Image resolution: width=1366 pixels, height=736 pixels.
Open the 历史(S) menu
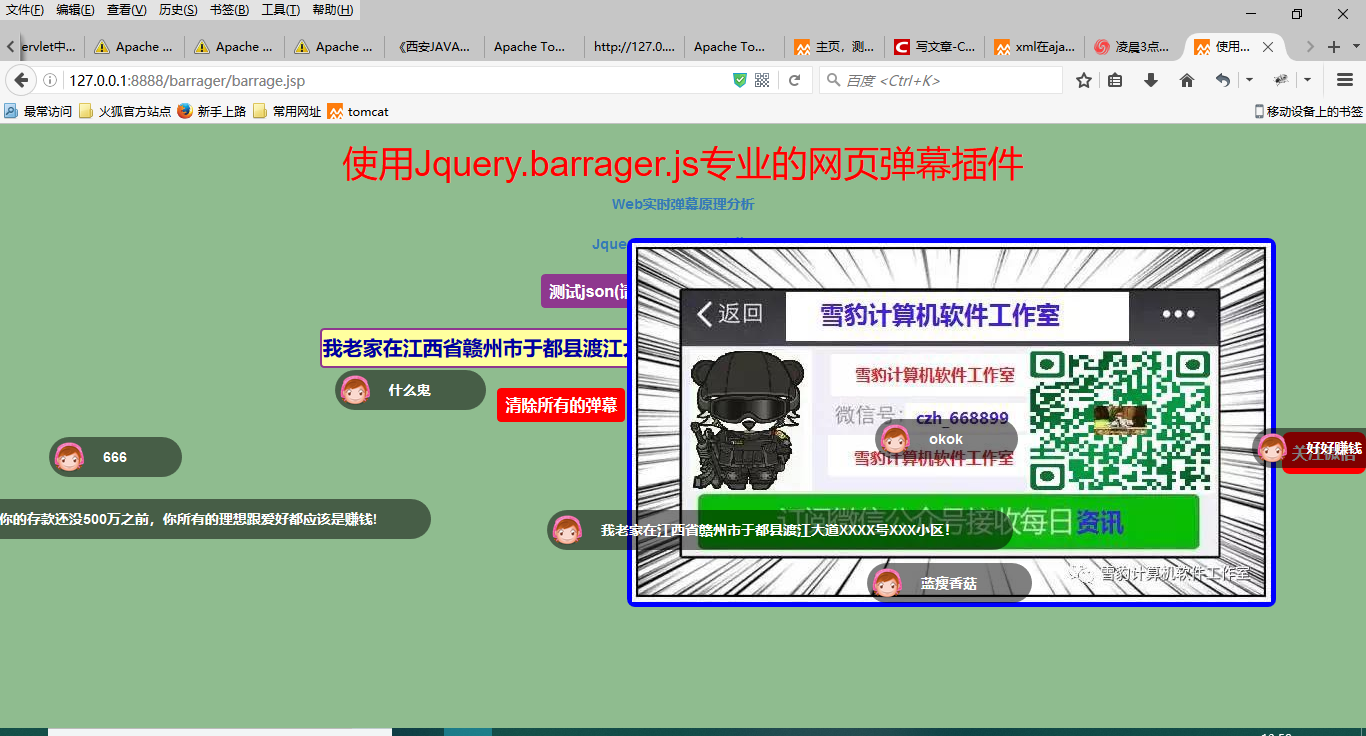coord(178,10)
